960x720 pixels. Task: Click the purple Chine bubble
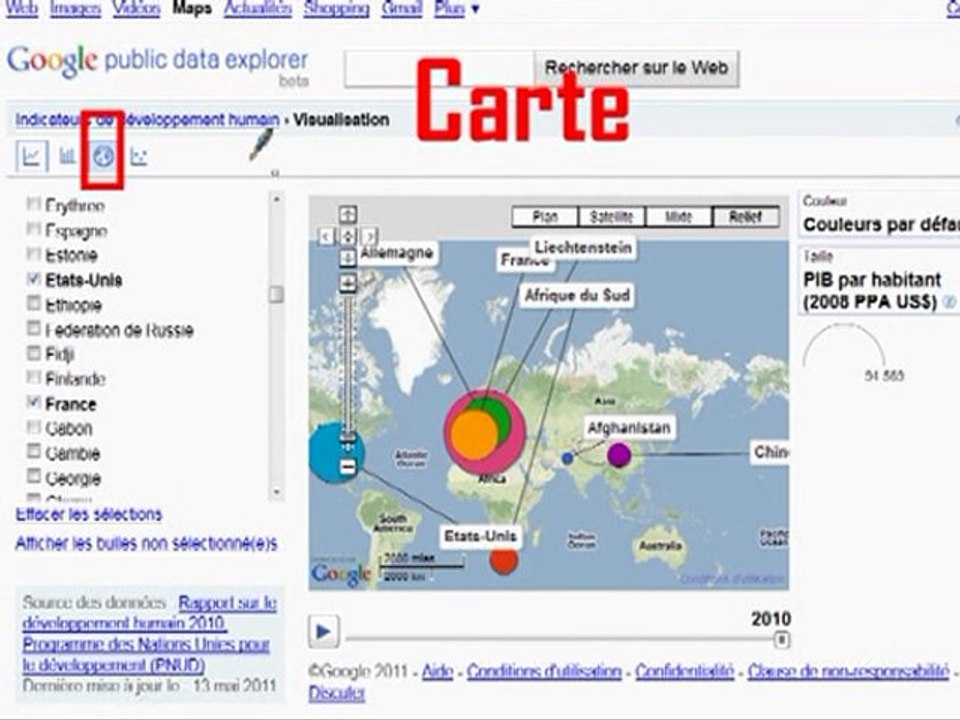tap(618, 455)
